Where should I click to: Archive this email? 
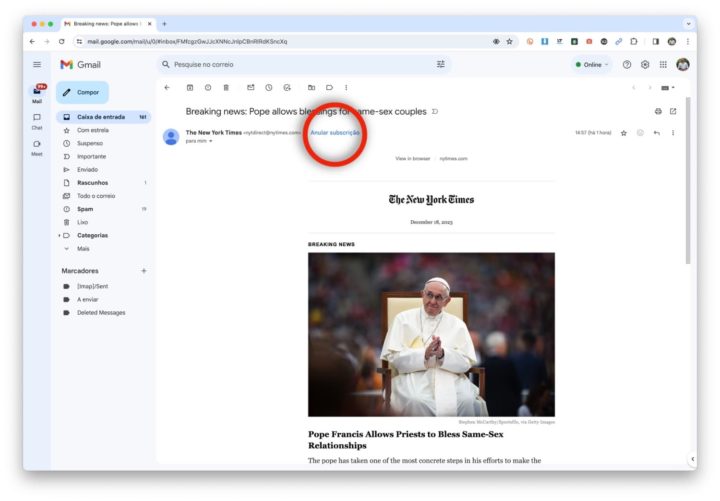[x=190, y=87]
